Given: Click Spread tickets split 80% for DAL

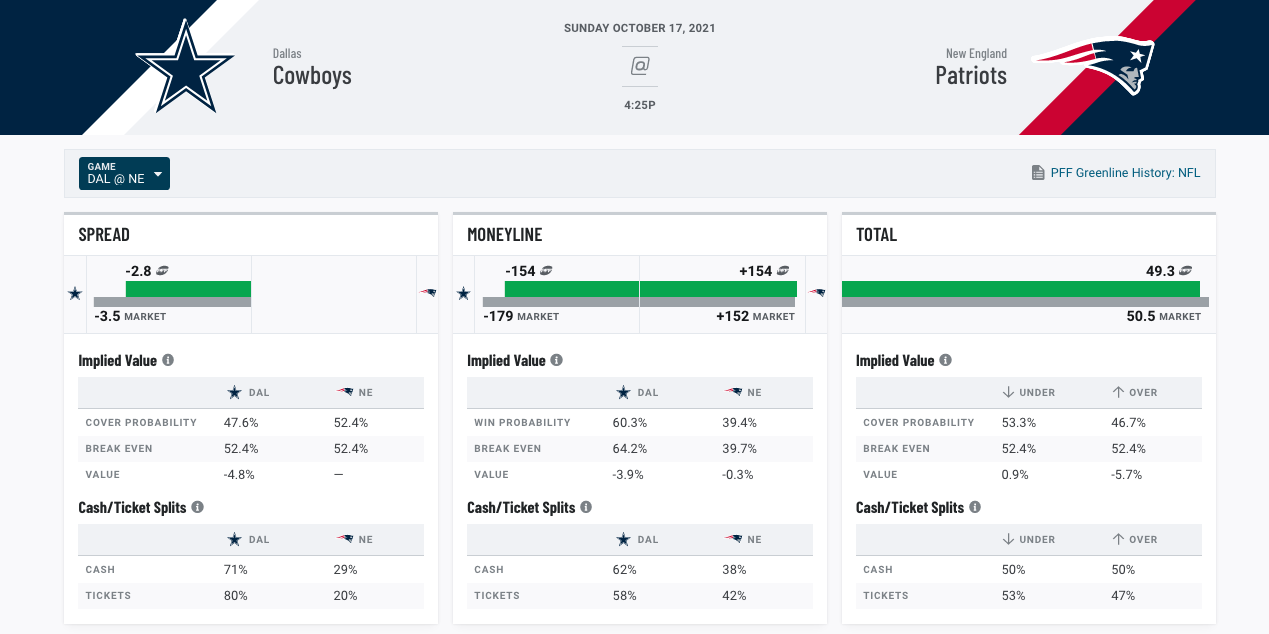Looking at the screenshot, I should pyautogui.click(x=237, y=595).
